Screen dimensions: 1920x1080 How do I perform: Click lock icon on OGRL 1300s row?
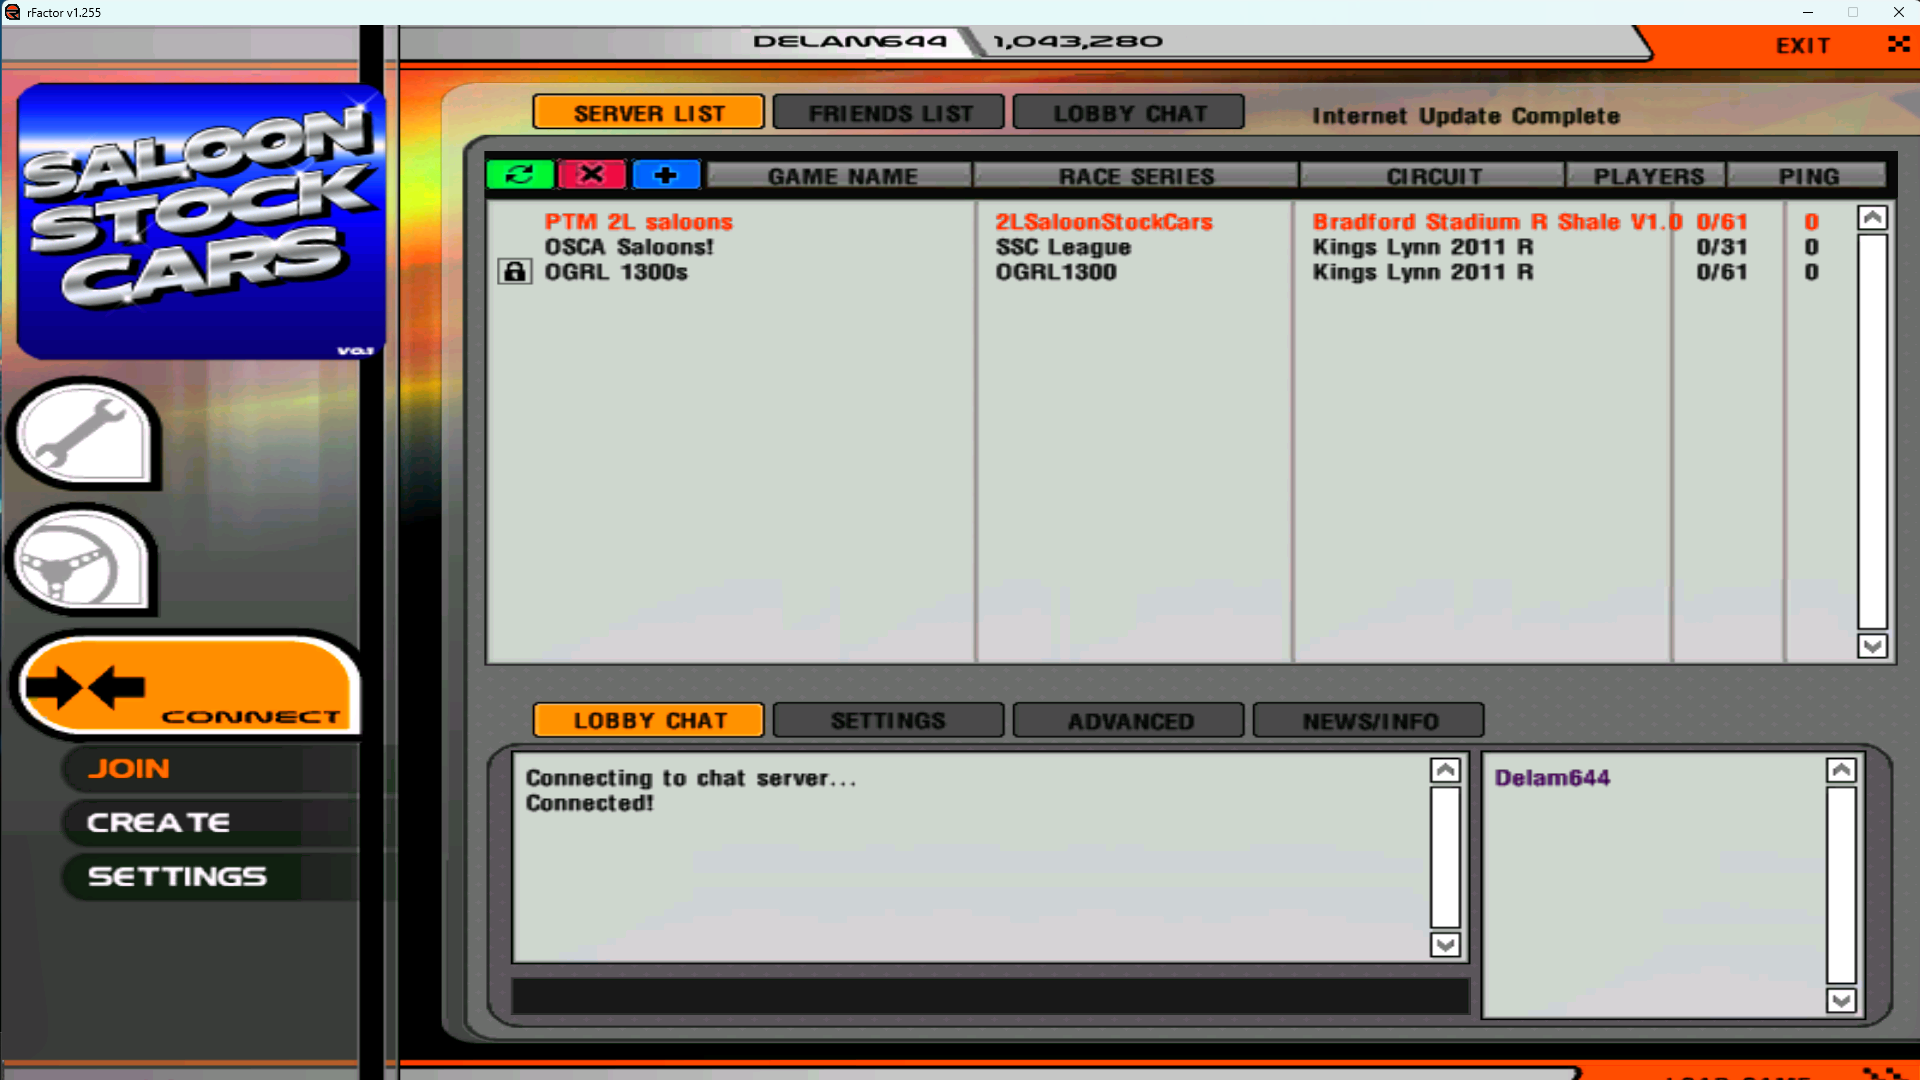click(x=515, y=272)
